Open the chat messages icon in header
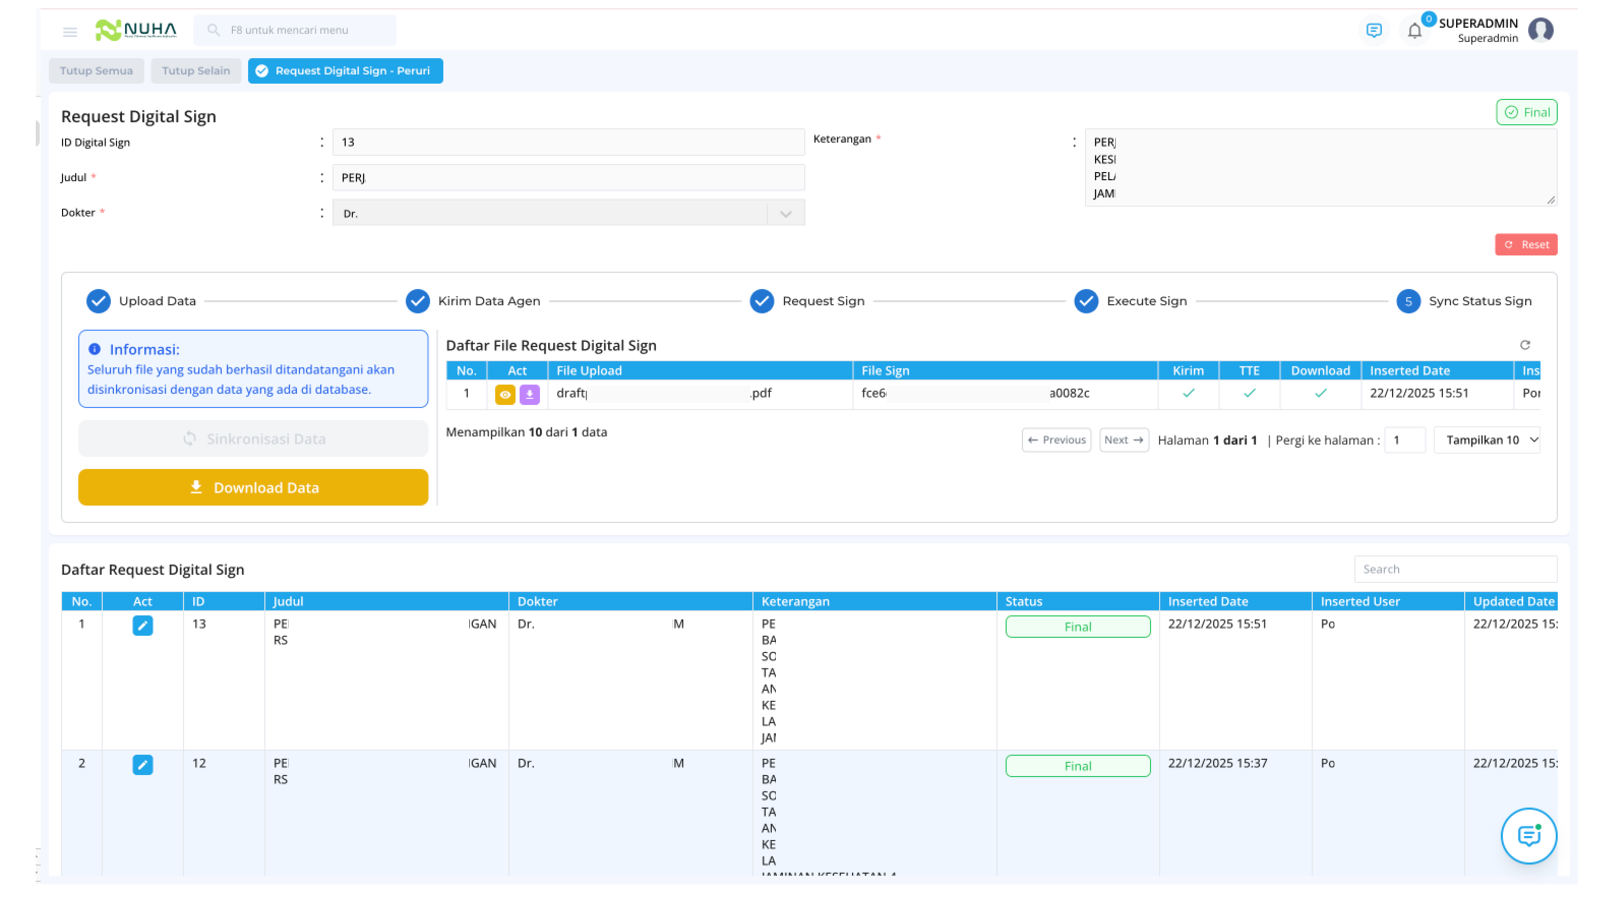This screenshot has width=1600, height=900. [x=1374, y=31]
